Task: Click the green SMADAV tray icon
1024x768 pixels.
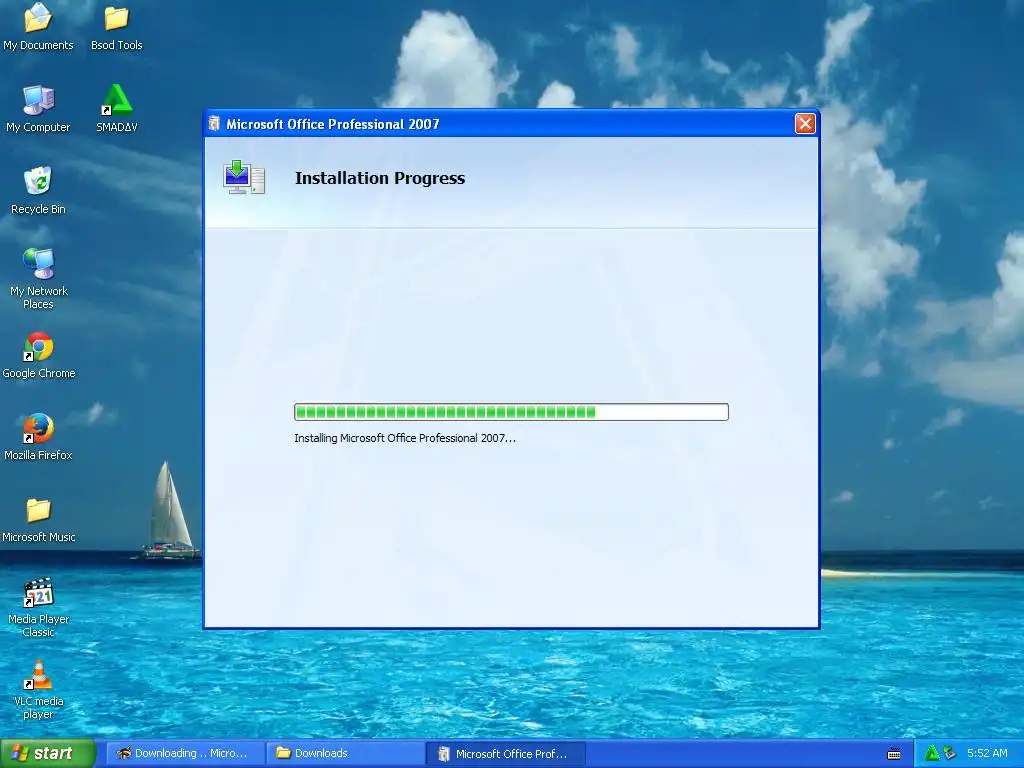Action: 932,753
